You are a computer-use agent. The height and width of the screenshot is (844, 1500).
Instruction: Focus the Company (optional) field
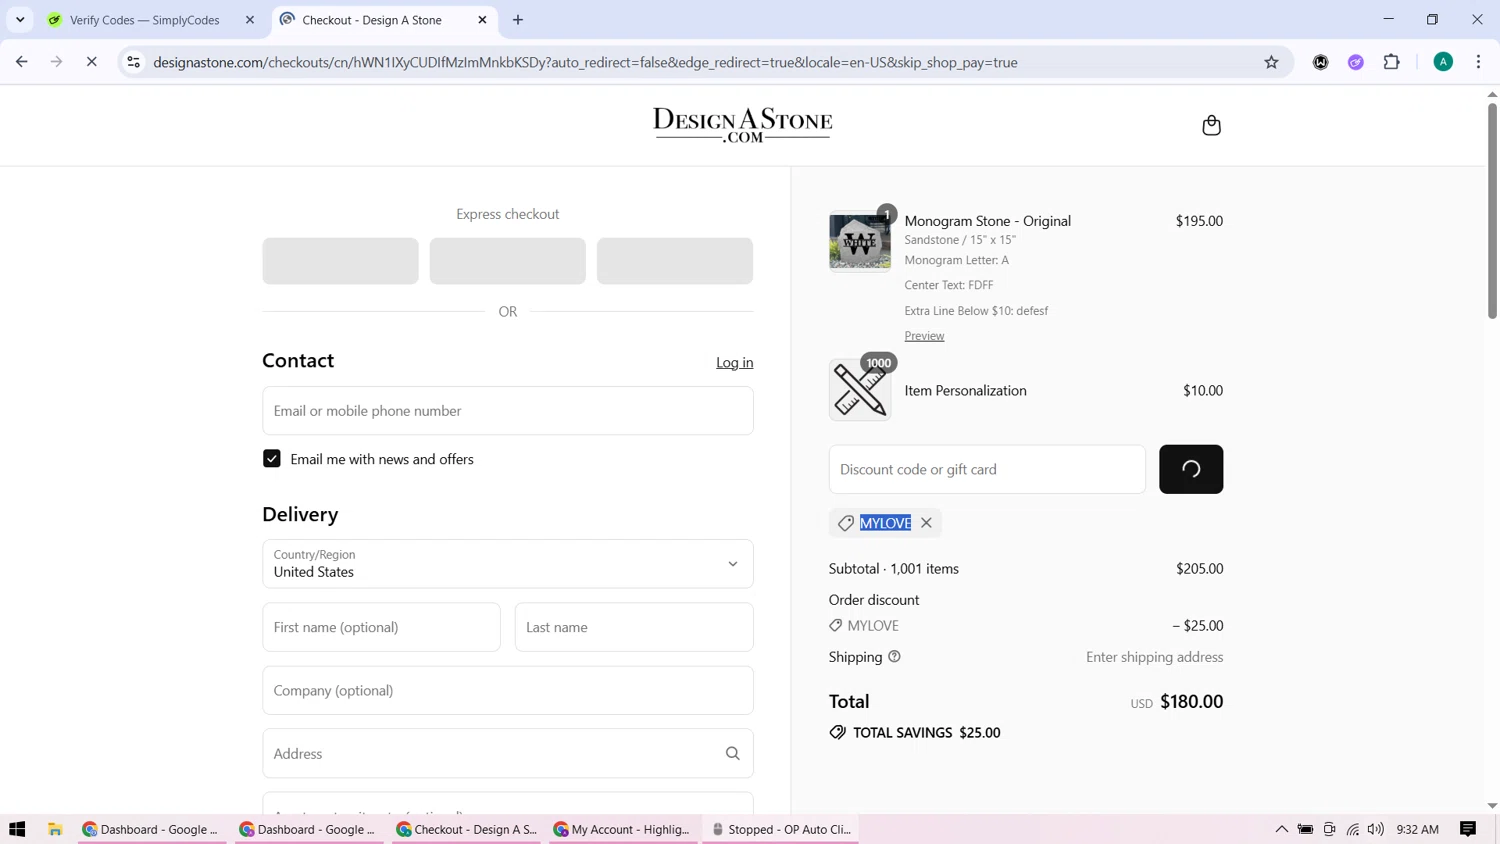[x=508, y=690]
